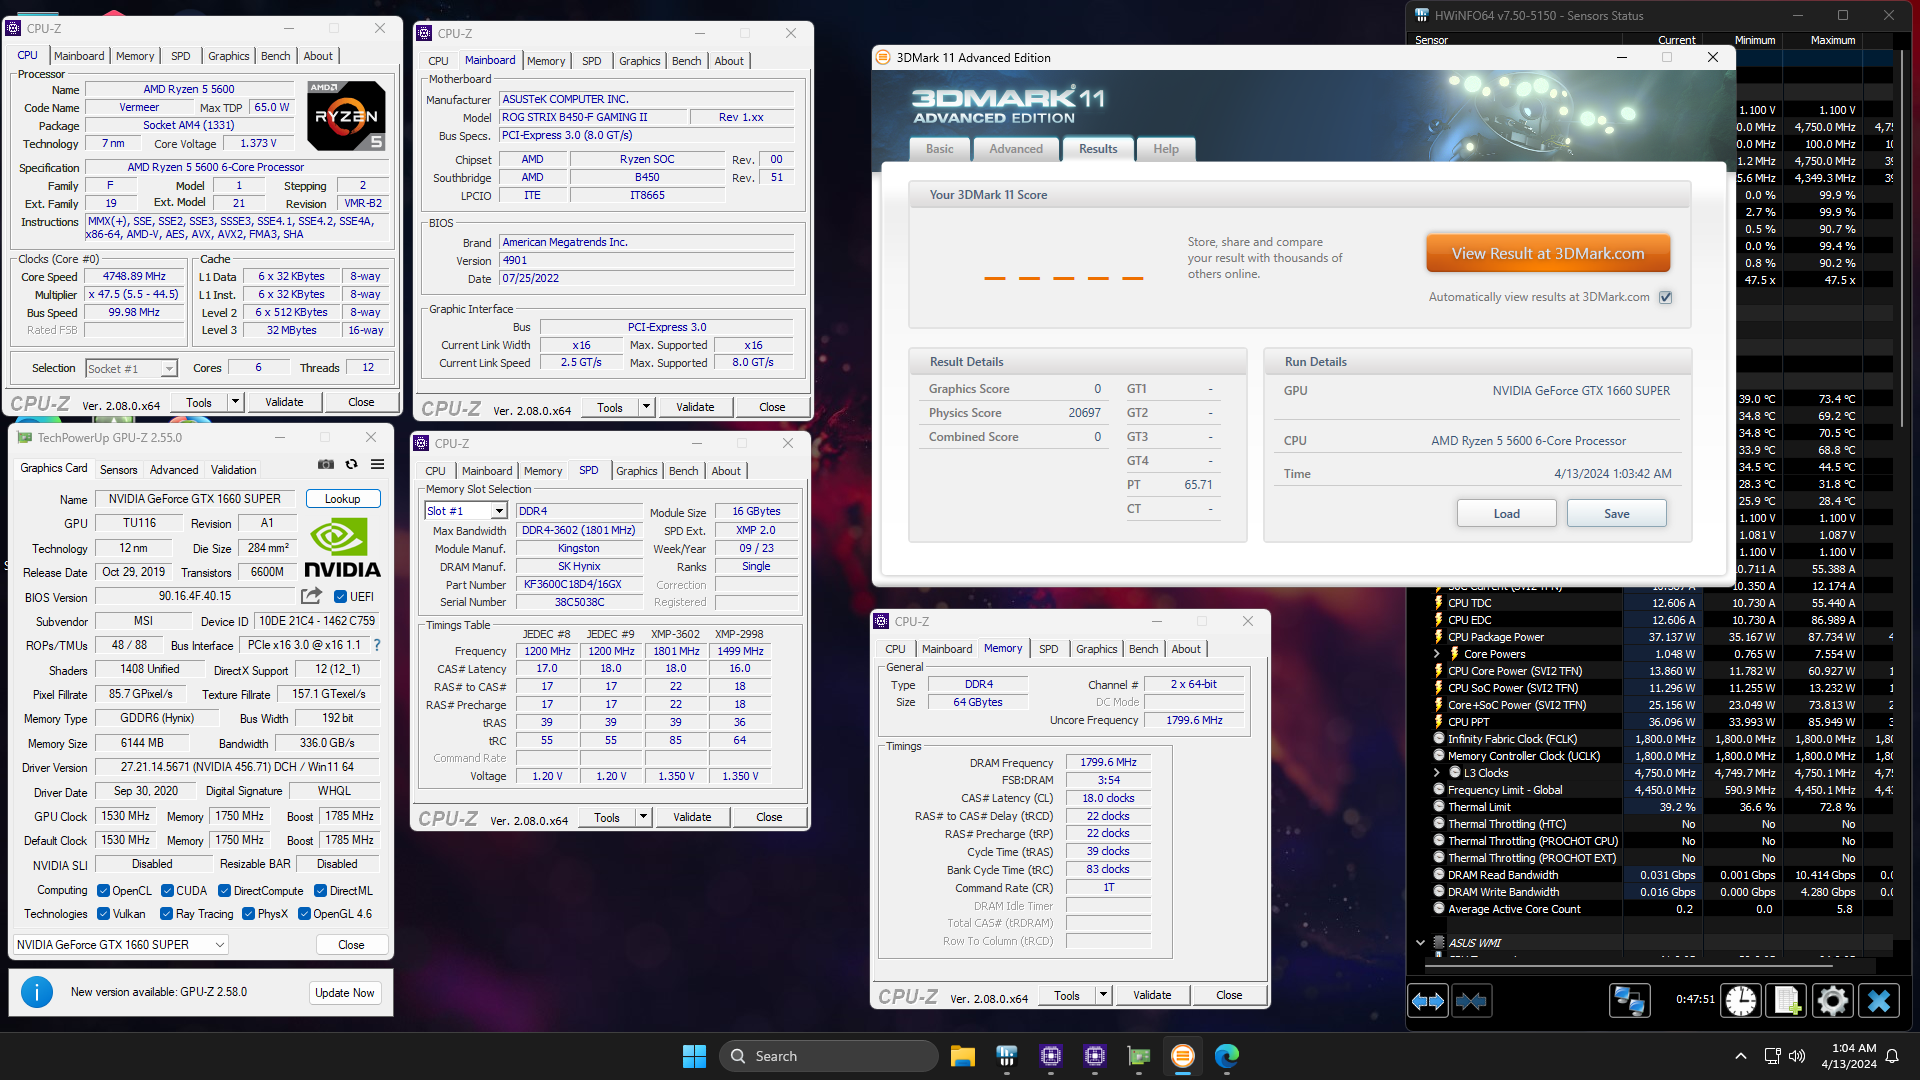Open HWiNFO sensor settings gear icon
The width and height of the screenshot is (1920, 1080).
[1832, 1000]
